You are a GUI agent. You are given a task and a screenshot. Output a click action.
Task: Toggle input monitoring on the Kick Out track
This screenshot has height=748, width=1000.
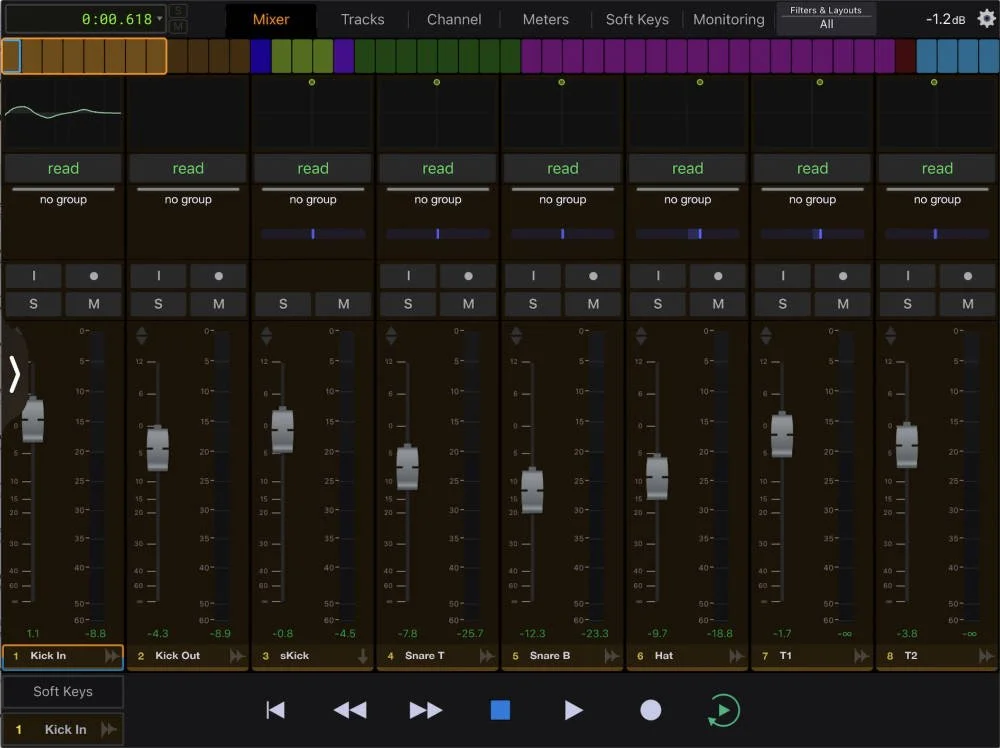point(158,276)
